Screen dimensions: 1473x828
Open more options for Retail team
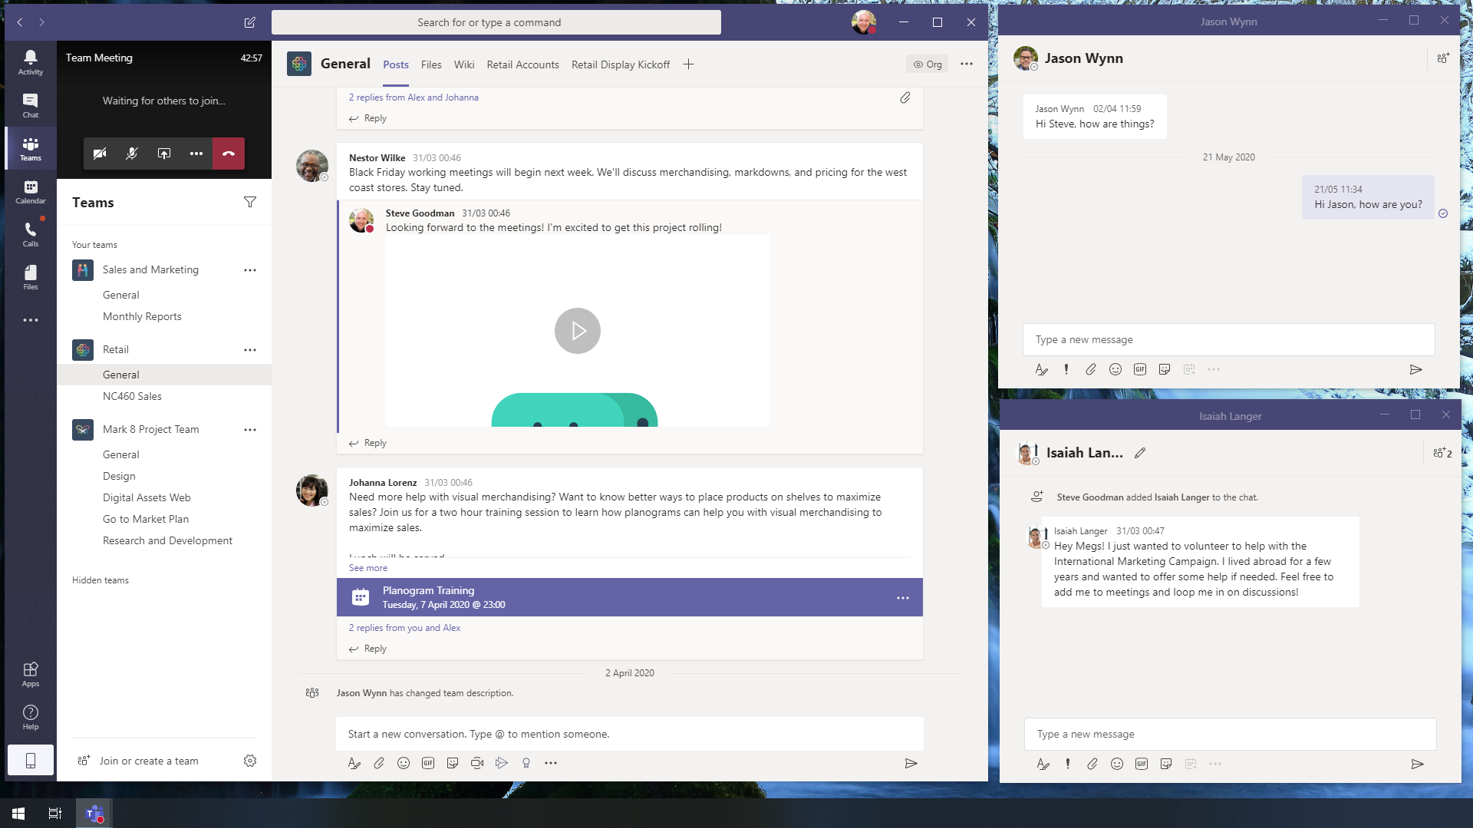click(250, 350)
